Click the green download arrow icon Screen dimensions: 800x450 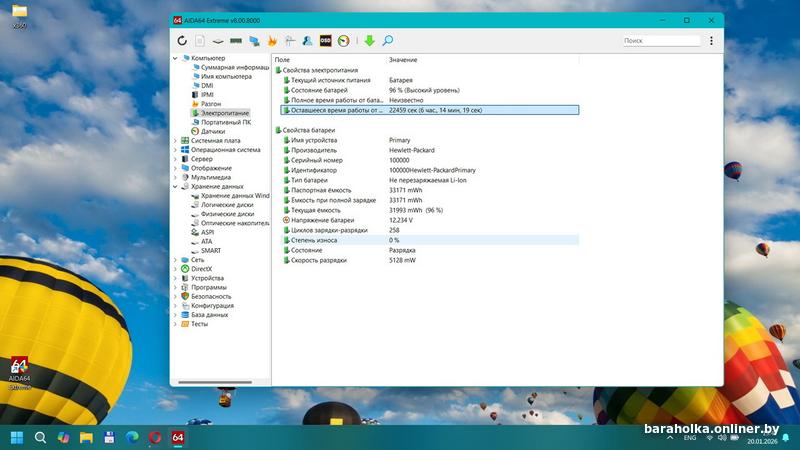[369, 41]
